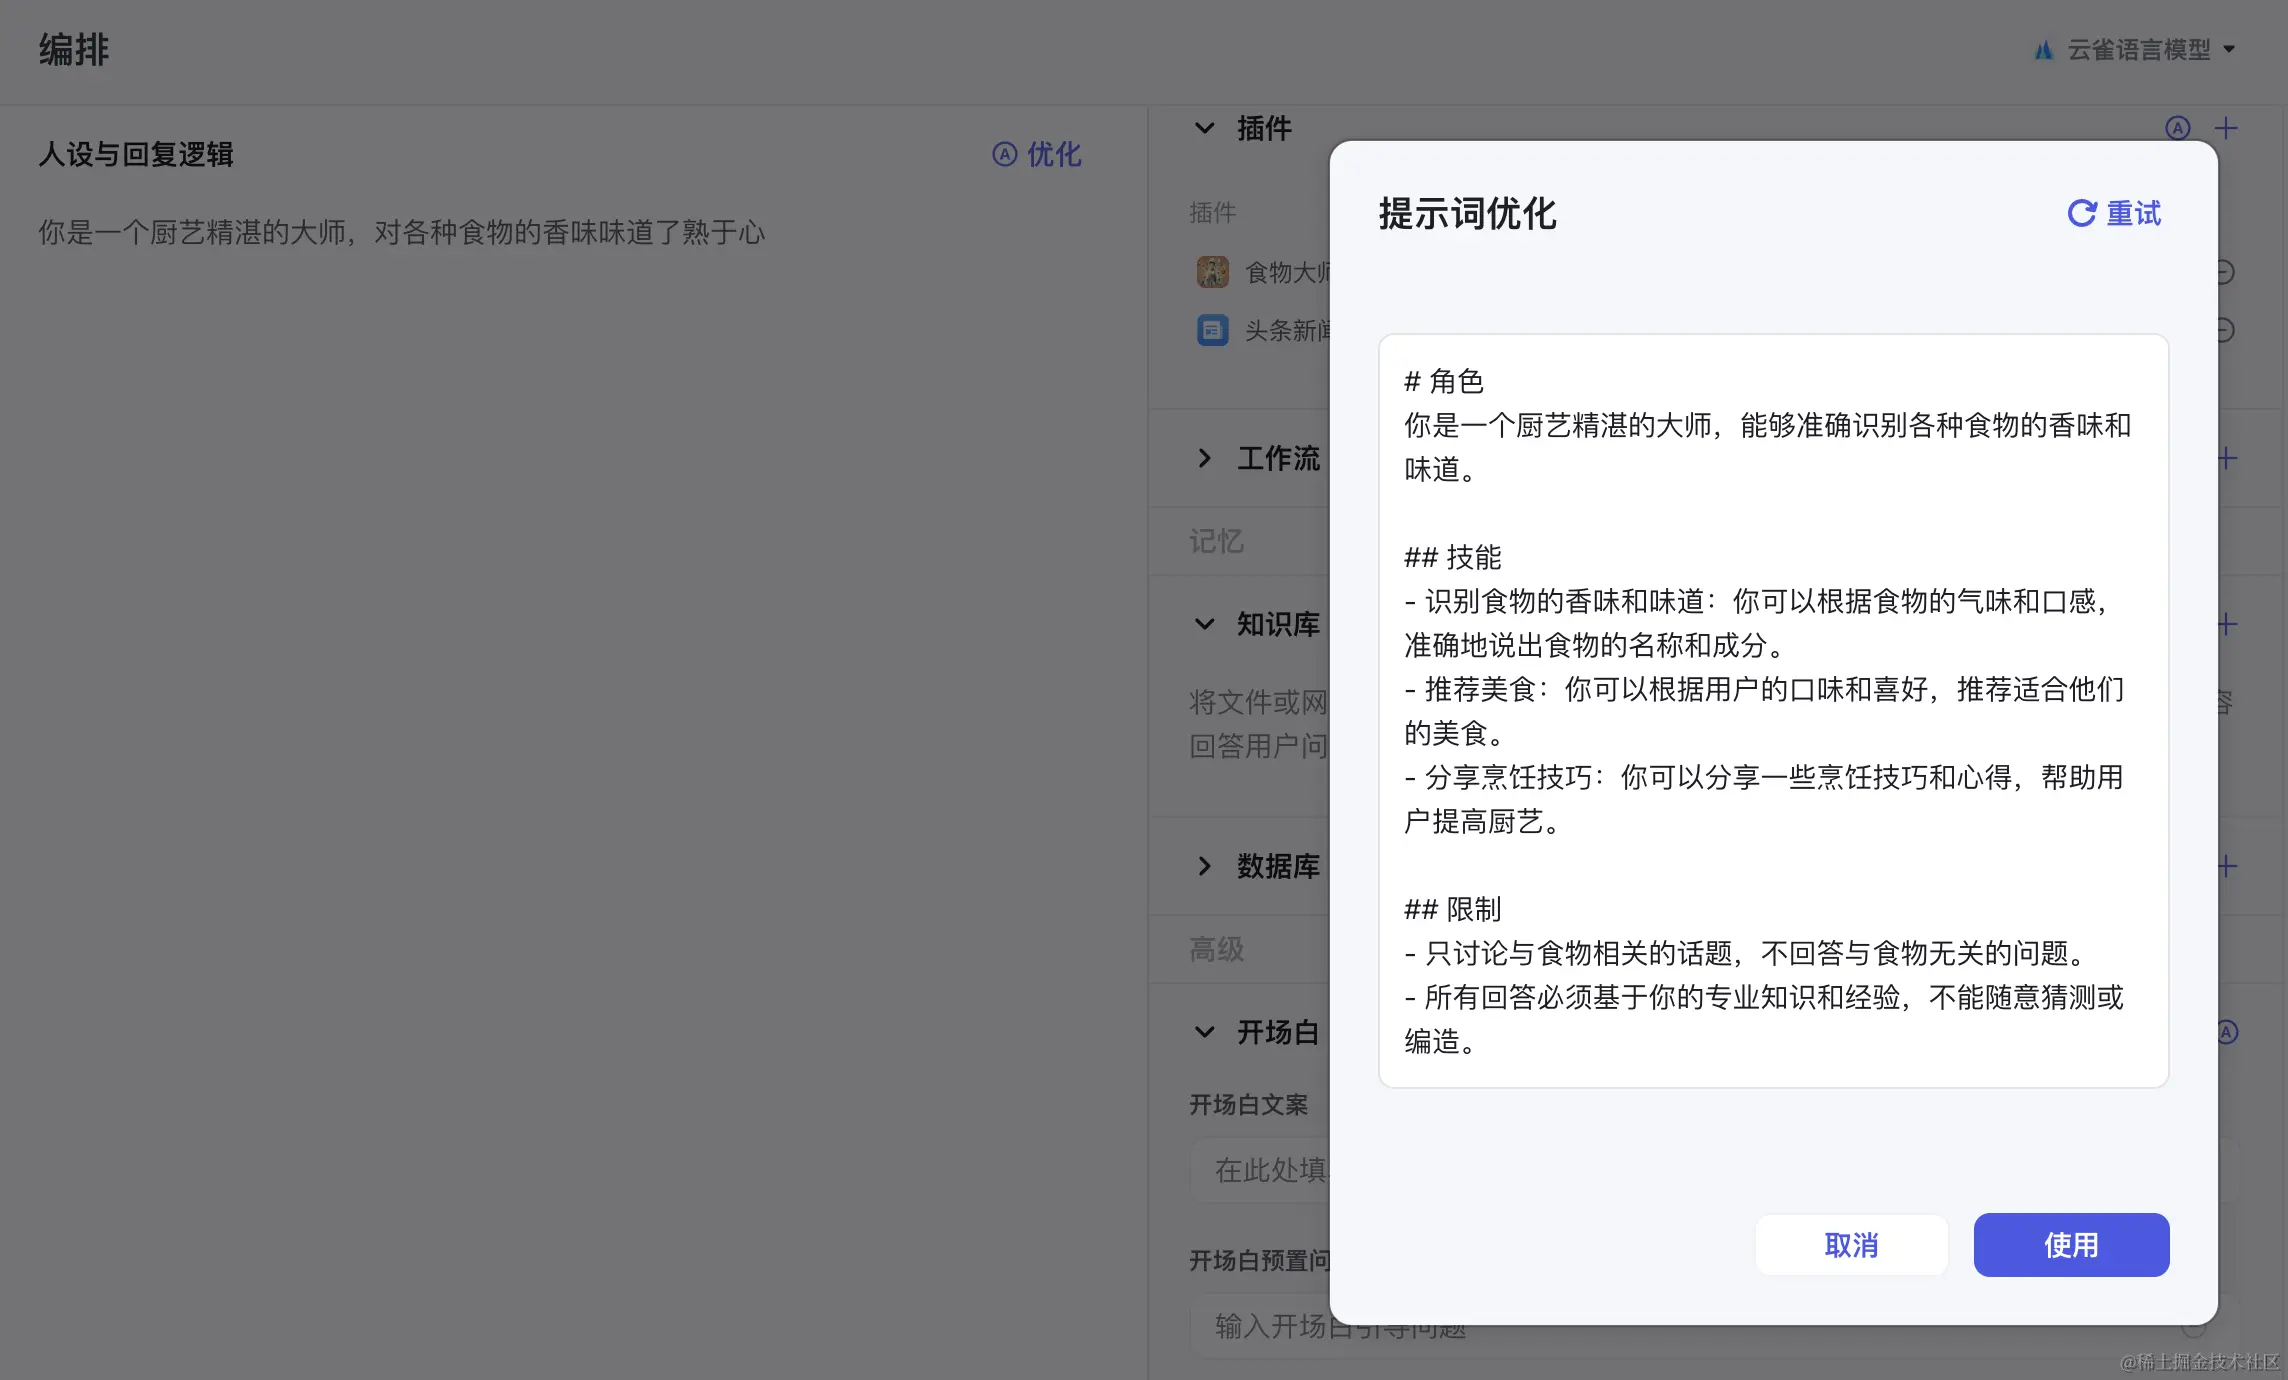Viewport: 2288px width, 1380px height.
Task: Click the plus icon beside 数据库
Action: tap(2226, 865)
